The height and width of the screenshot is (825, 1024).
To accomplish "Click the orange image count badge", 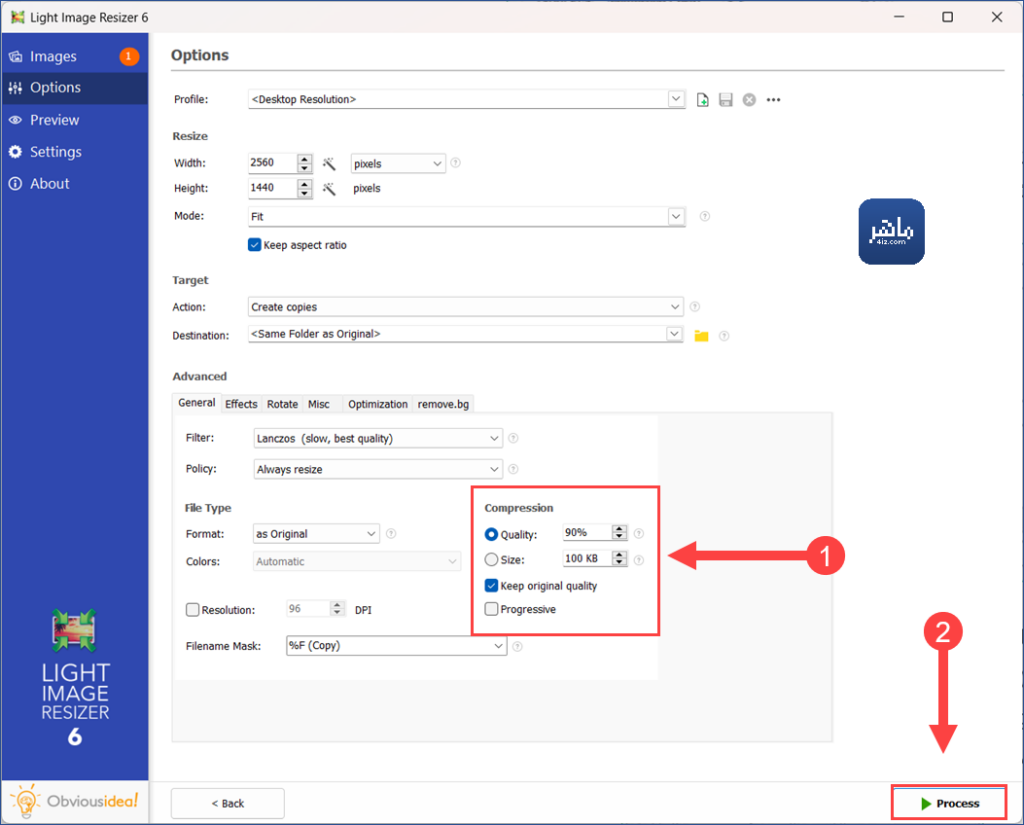I will (x=129, y=56).
